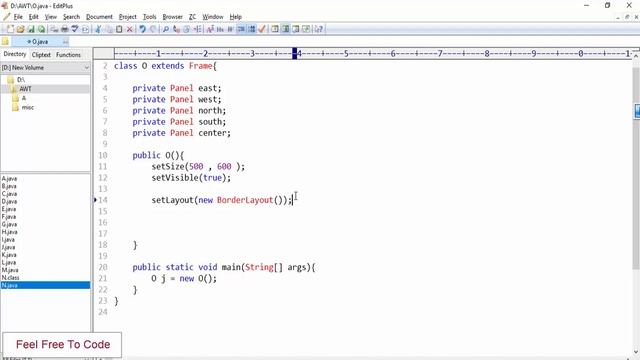Viewport: 640px width, 360px height.
Task: Open the Help menu
Action: tap(236, 17)
